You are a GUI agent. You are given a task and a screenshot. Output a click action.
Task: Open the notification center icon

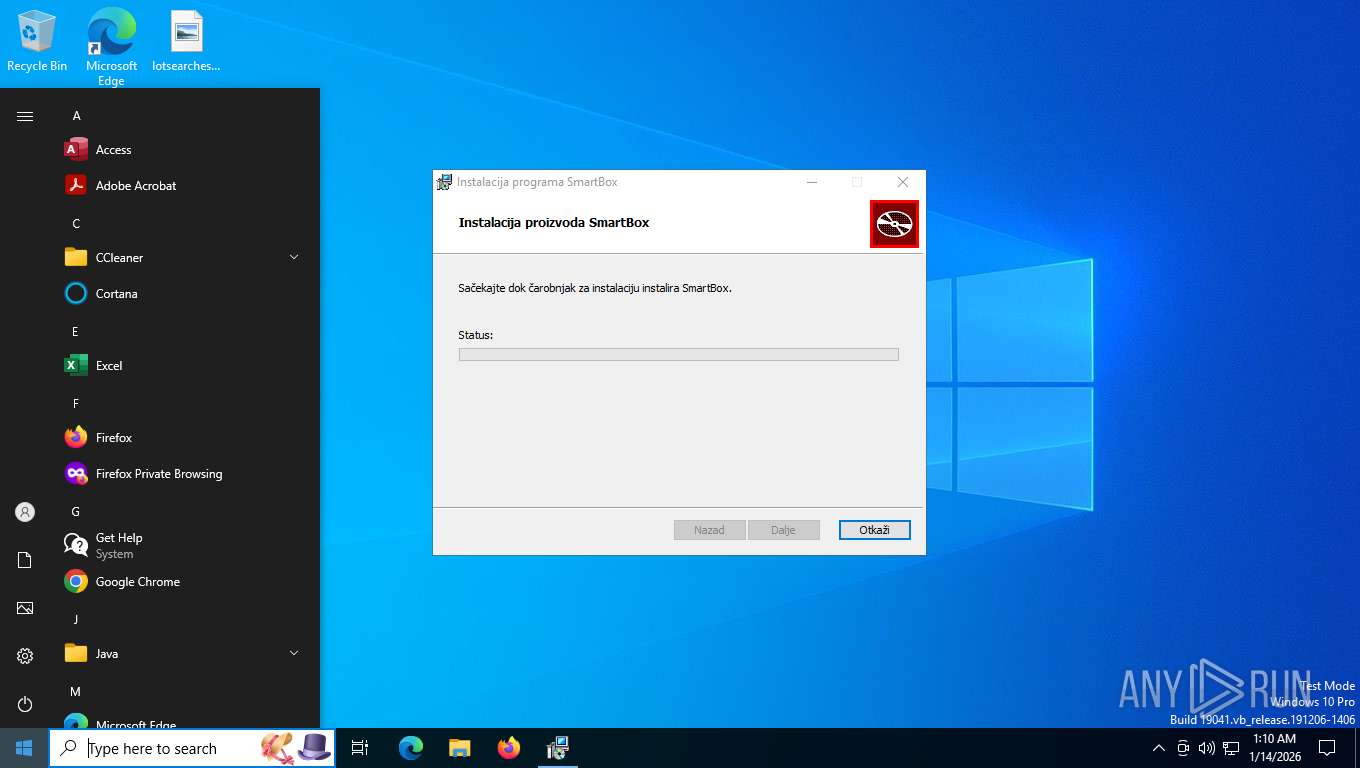tap(1327, 748)
